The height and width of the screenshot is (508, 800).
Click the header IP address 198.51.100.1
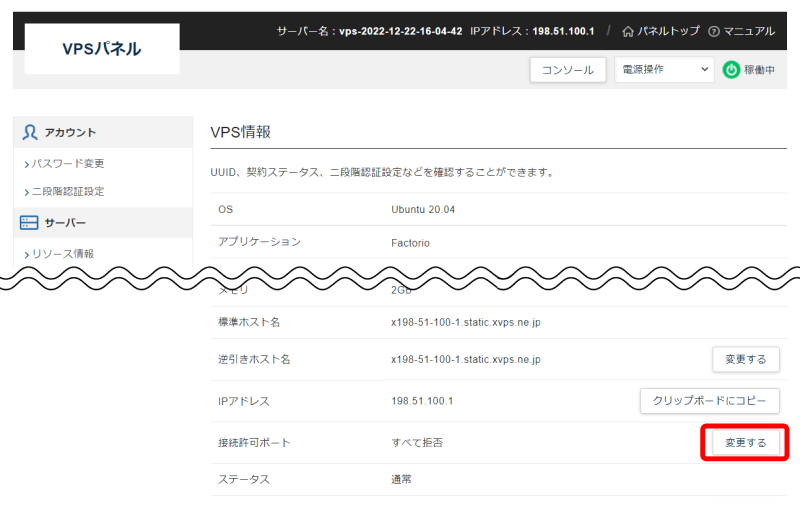[563, 31]
